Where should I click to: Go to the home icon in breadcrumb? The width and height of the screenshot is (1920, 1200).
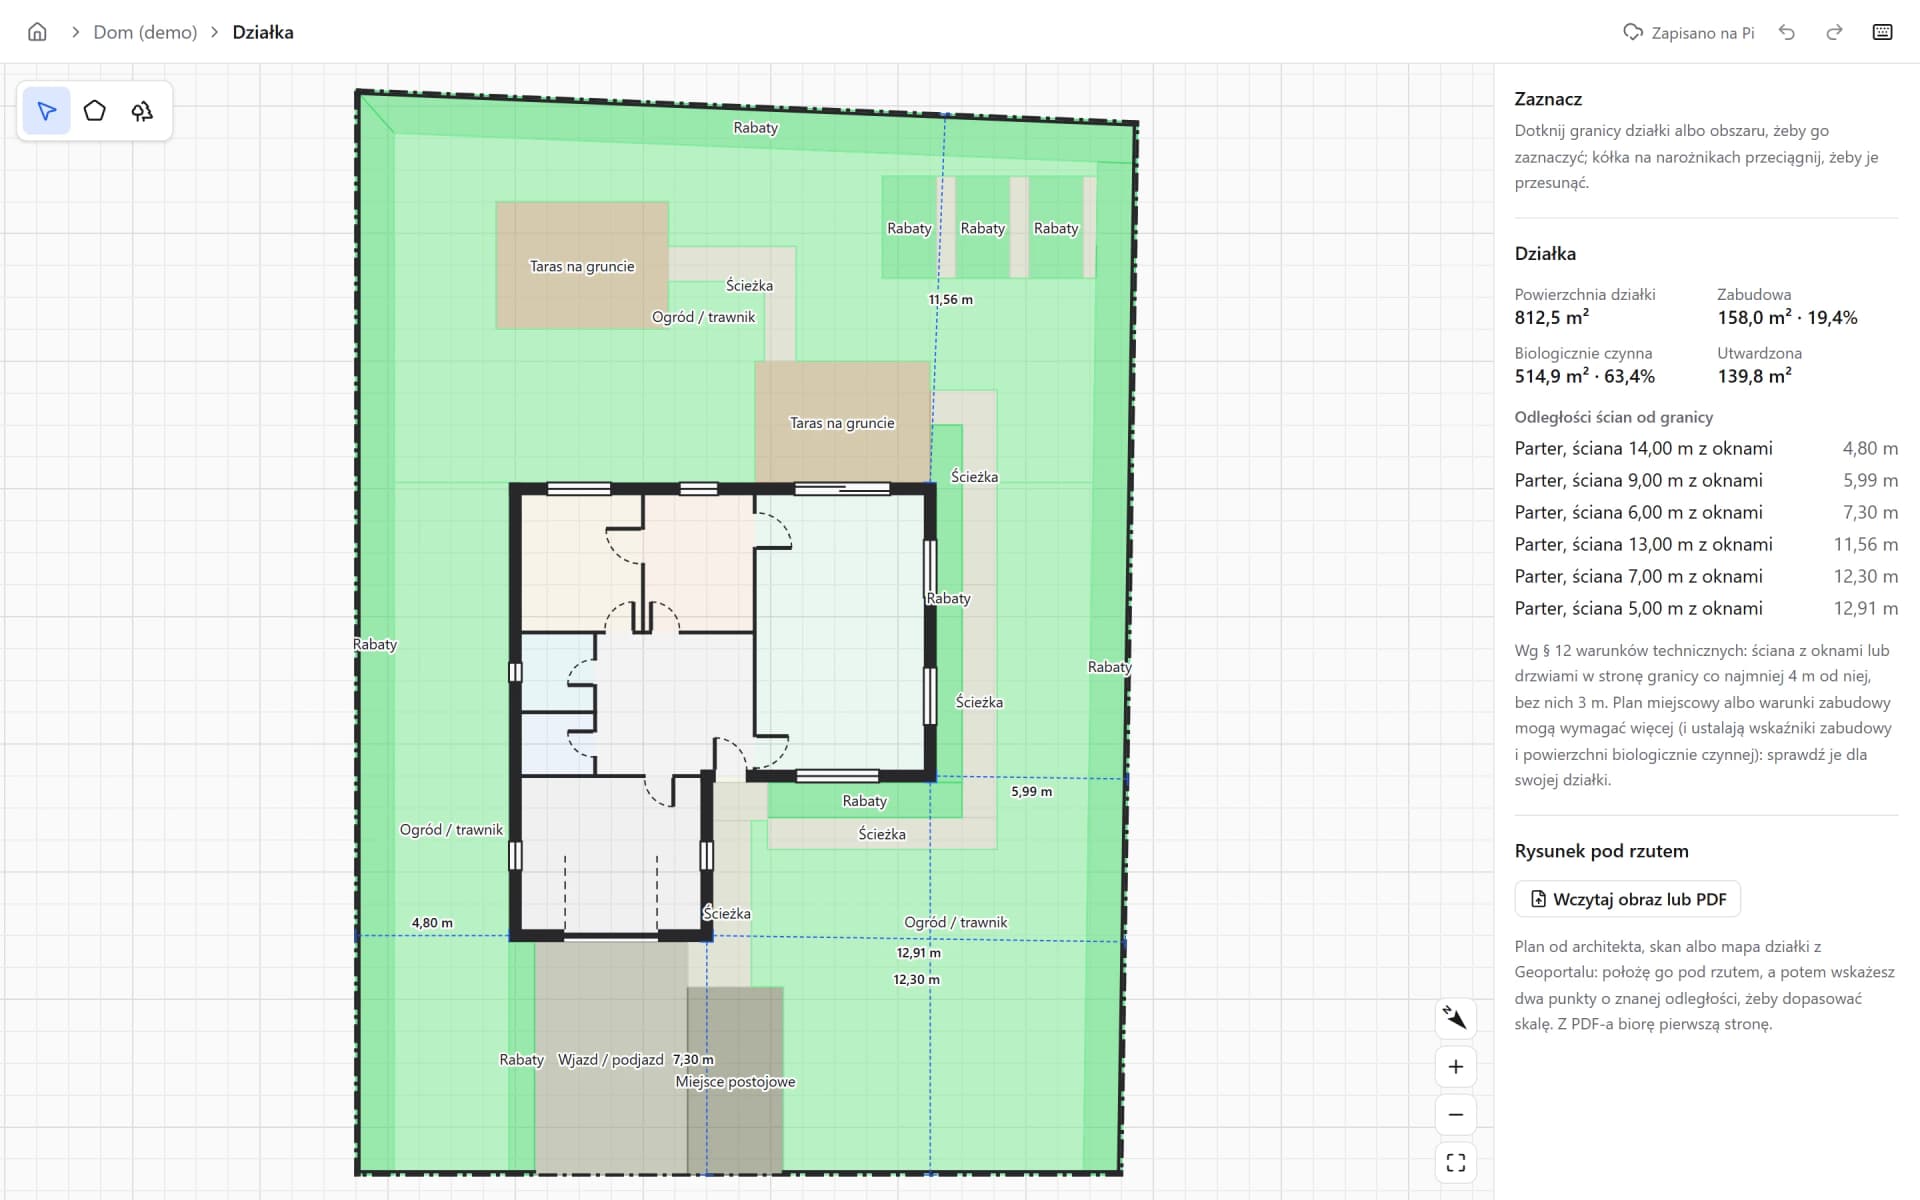[37, 32]
